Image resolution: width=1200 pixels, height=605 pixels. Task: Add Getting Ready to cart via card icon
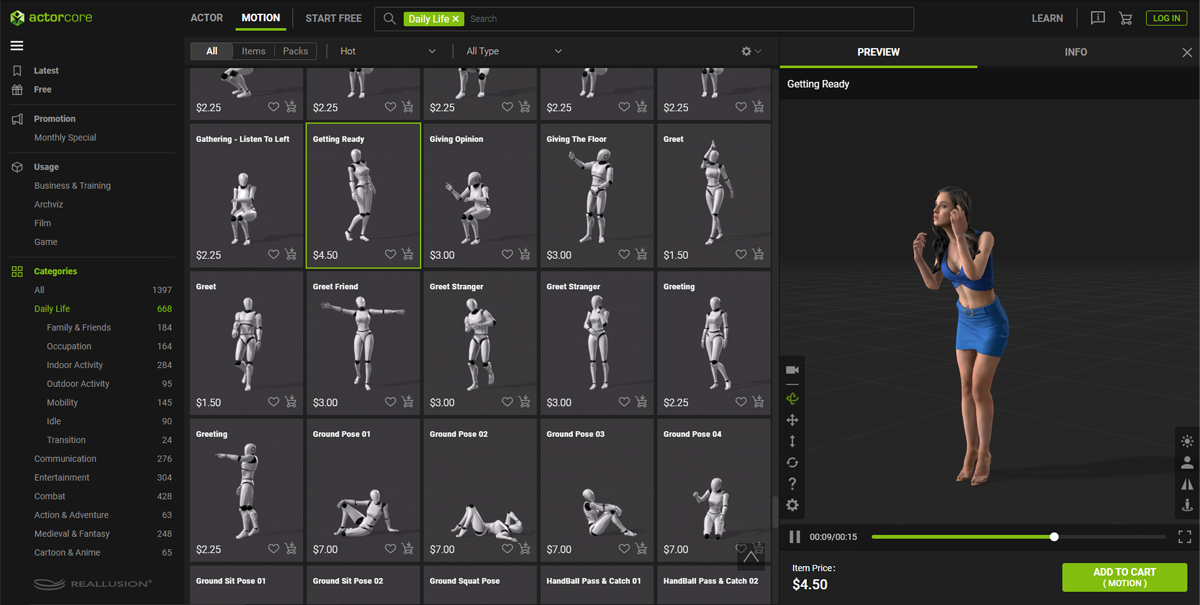click(x=408, y=255)
